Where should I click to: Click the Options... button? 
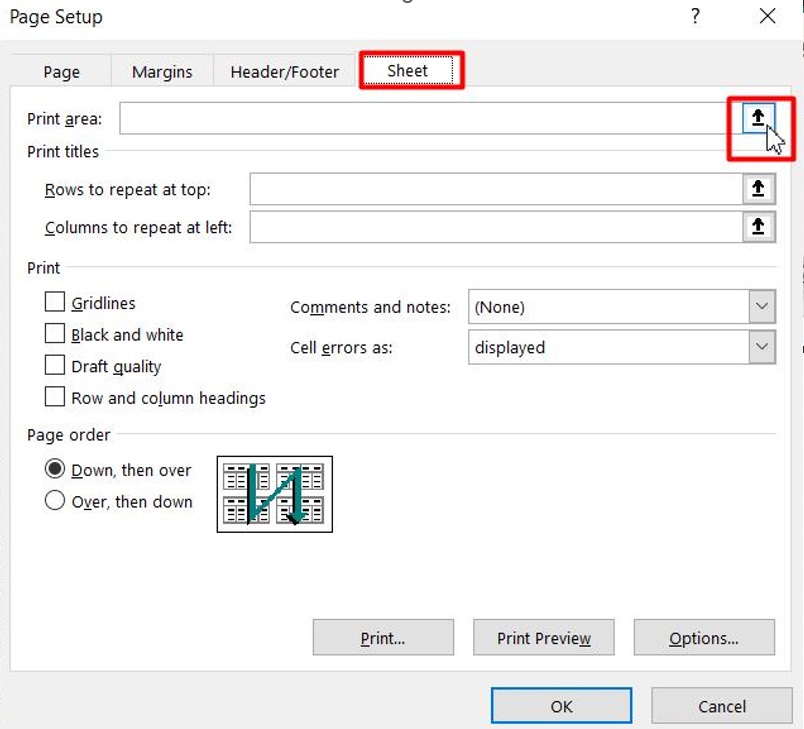pyautogui.click(x=704, y=637)
